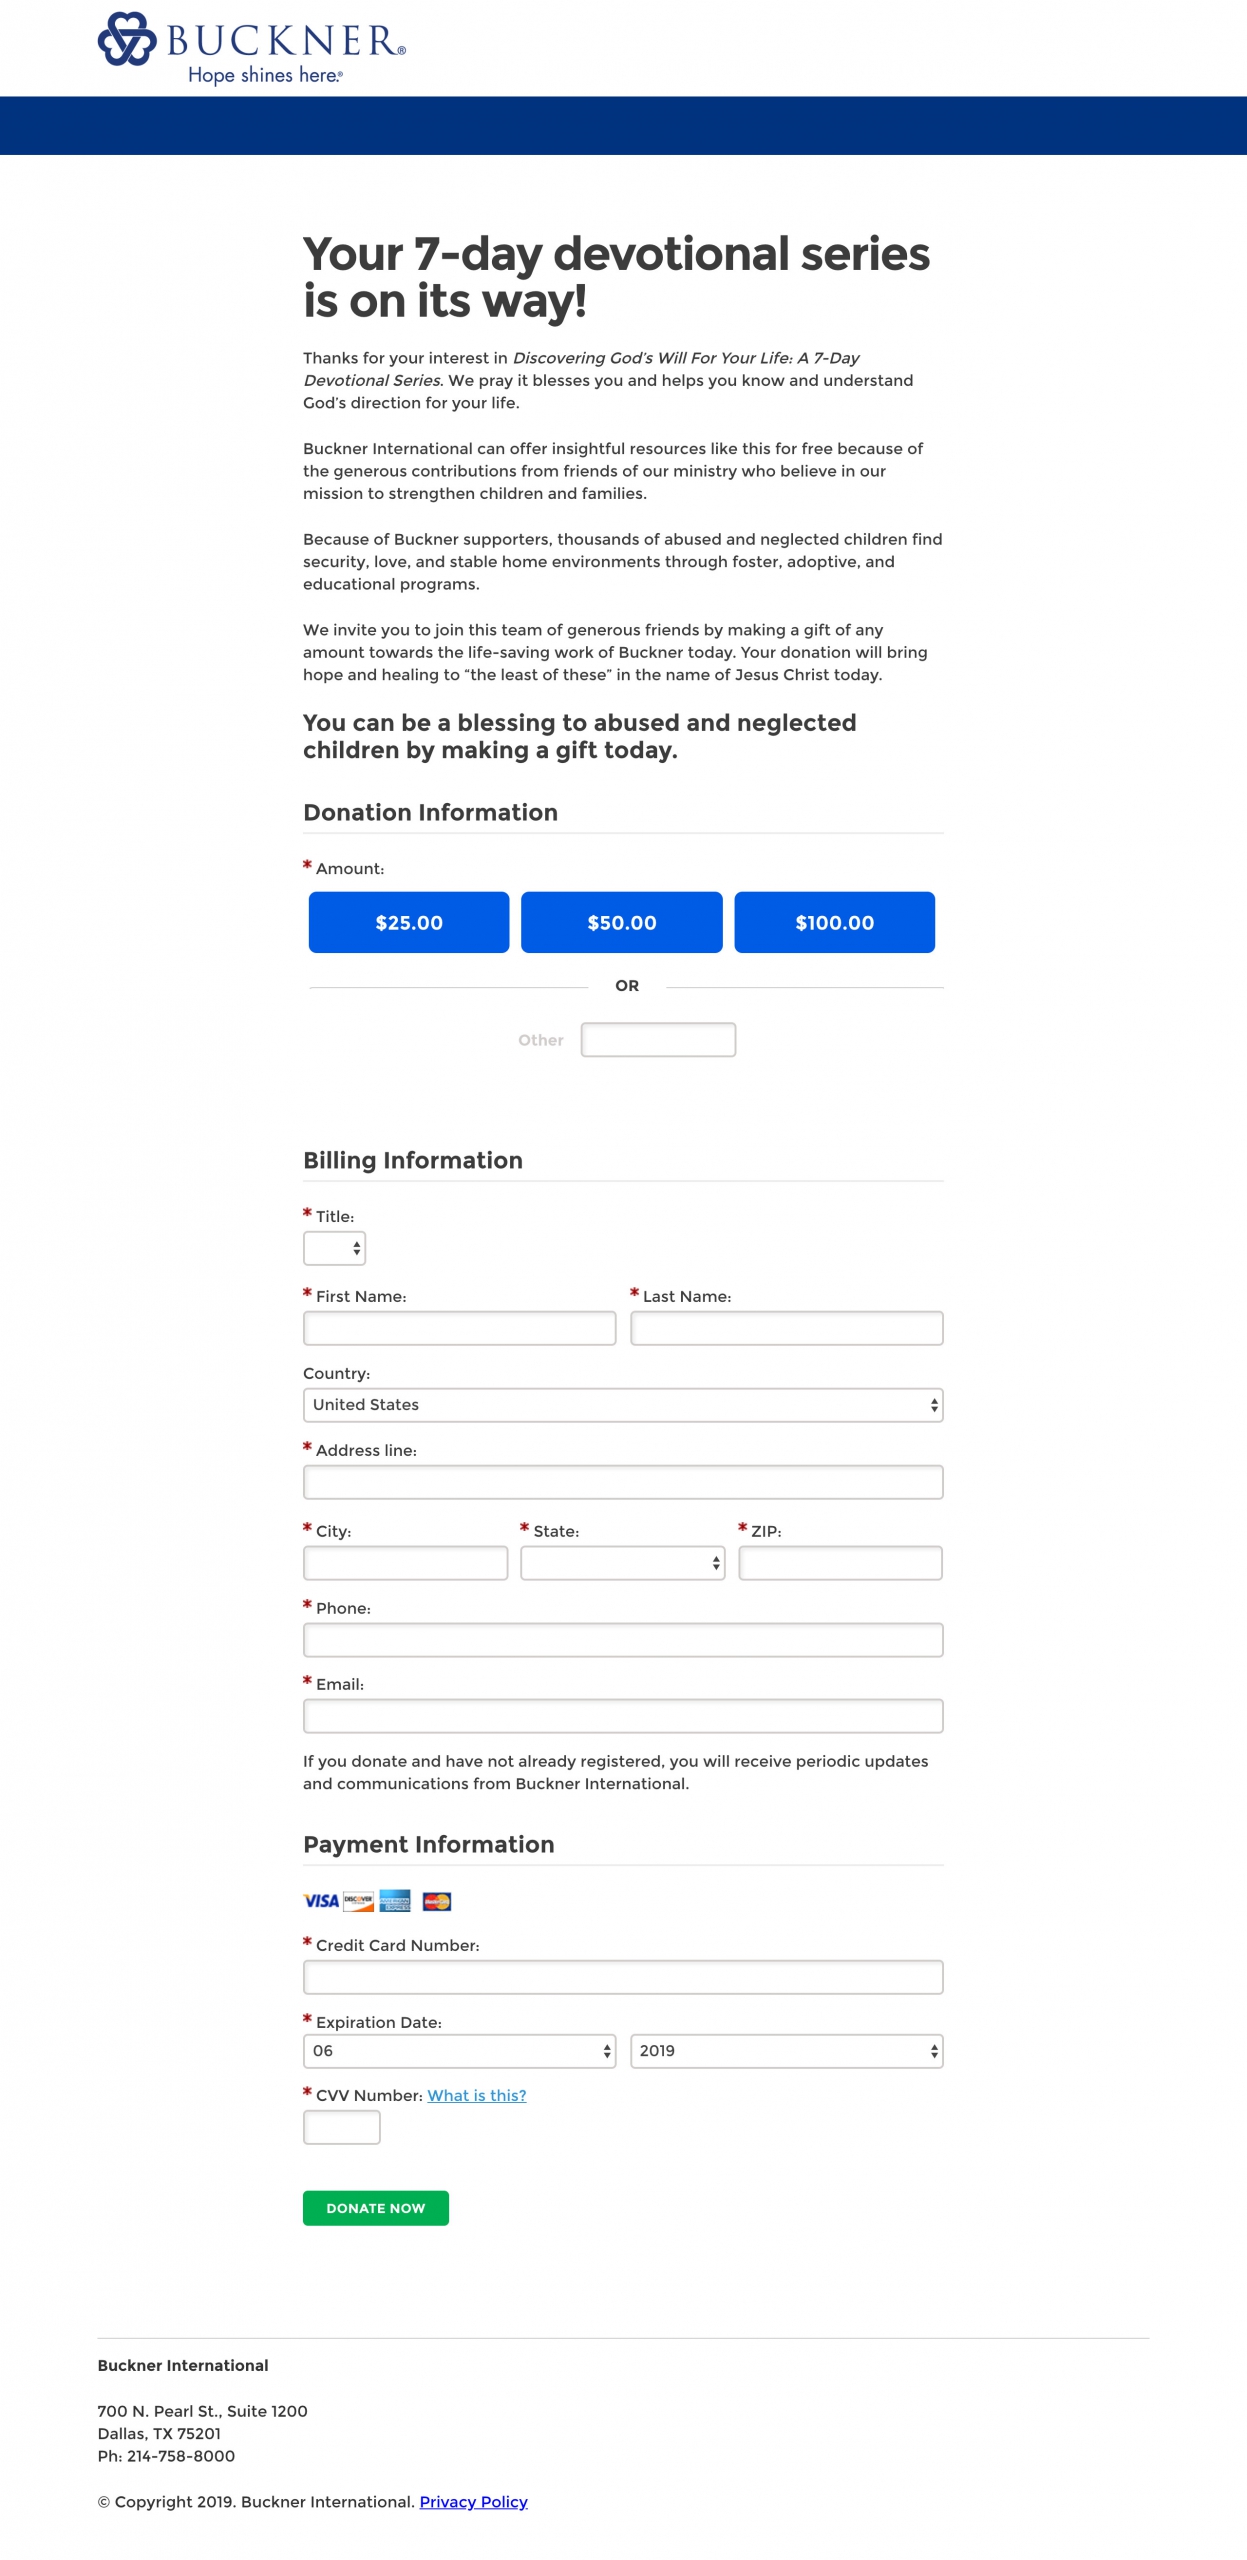
Task: Open the expiration year dropdown
Action: (786, 2051)
